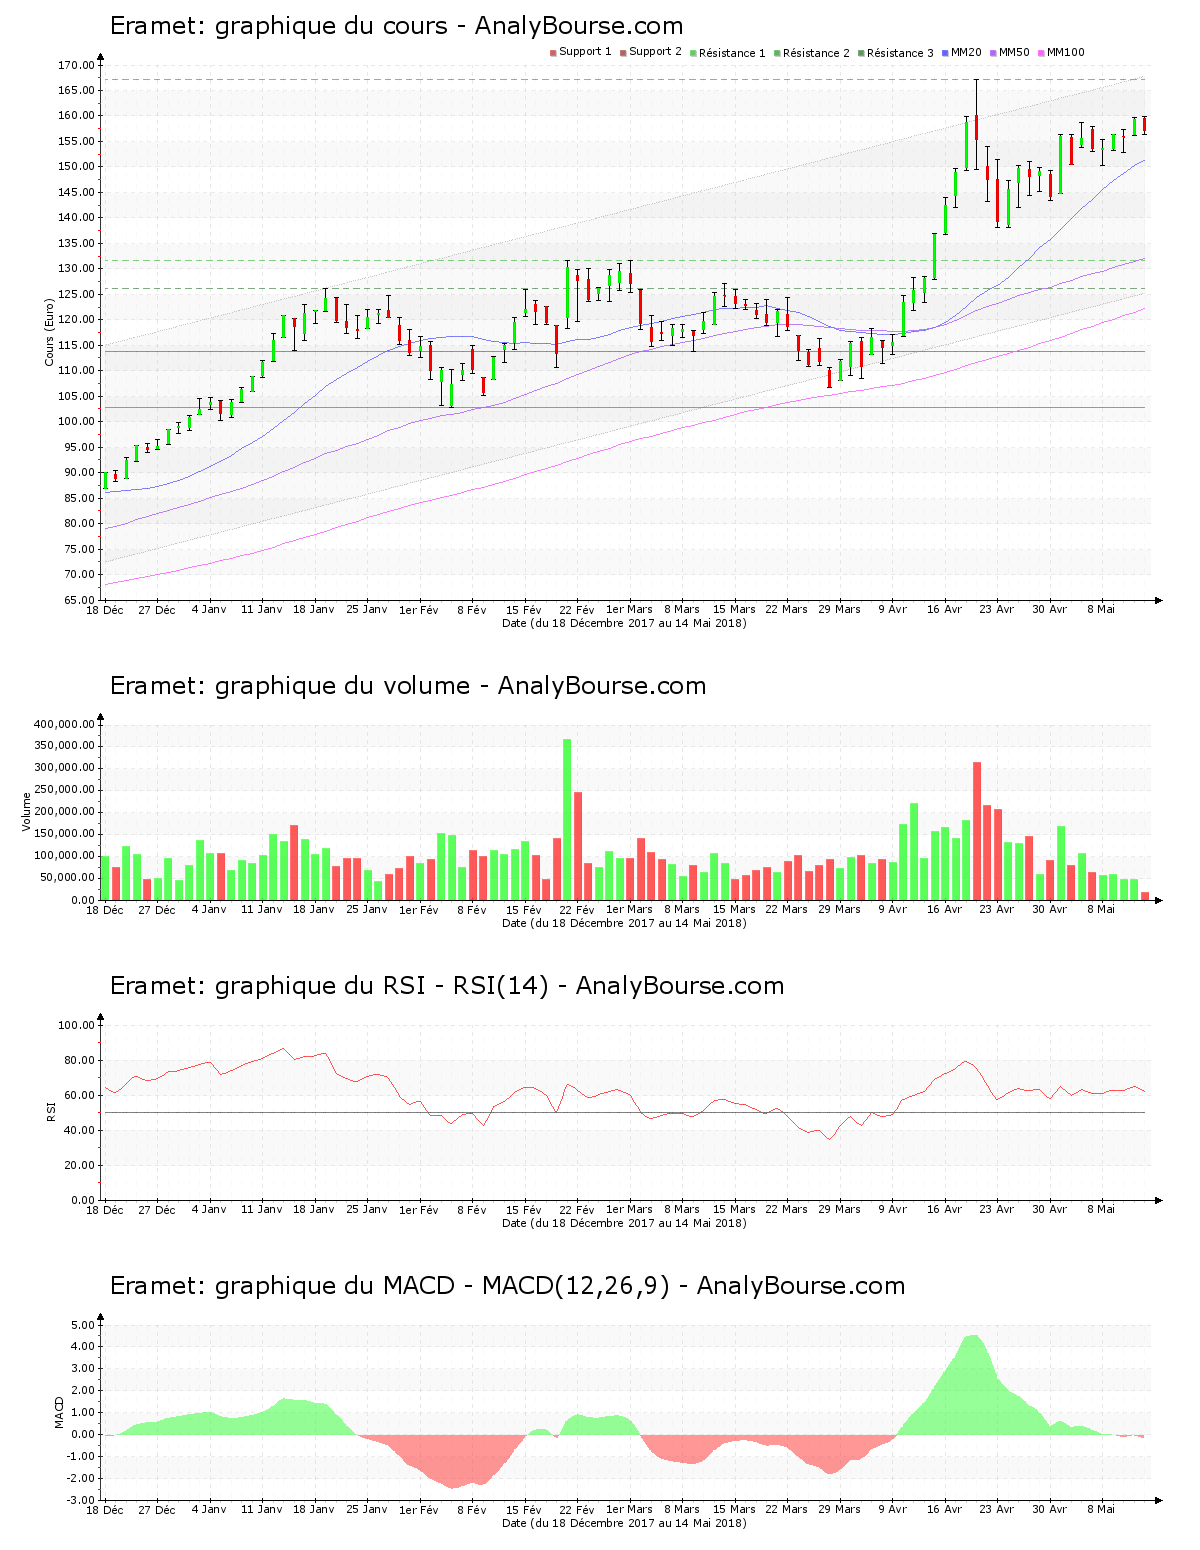The image size is (1200, 1550).
Task: Click '22 Fév' date under price chart
Action: [577, 610]
